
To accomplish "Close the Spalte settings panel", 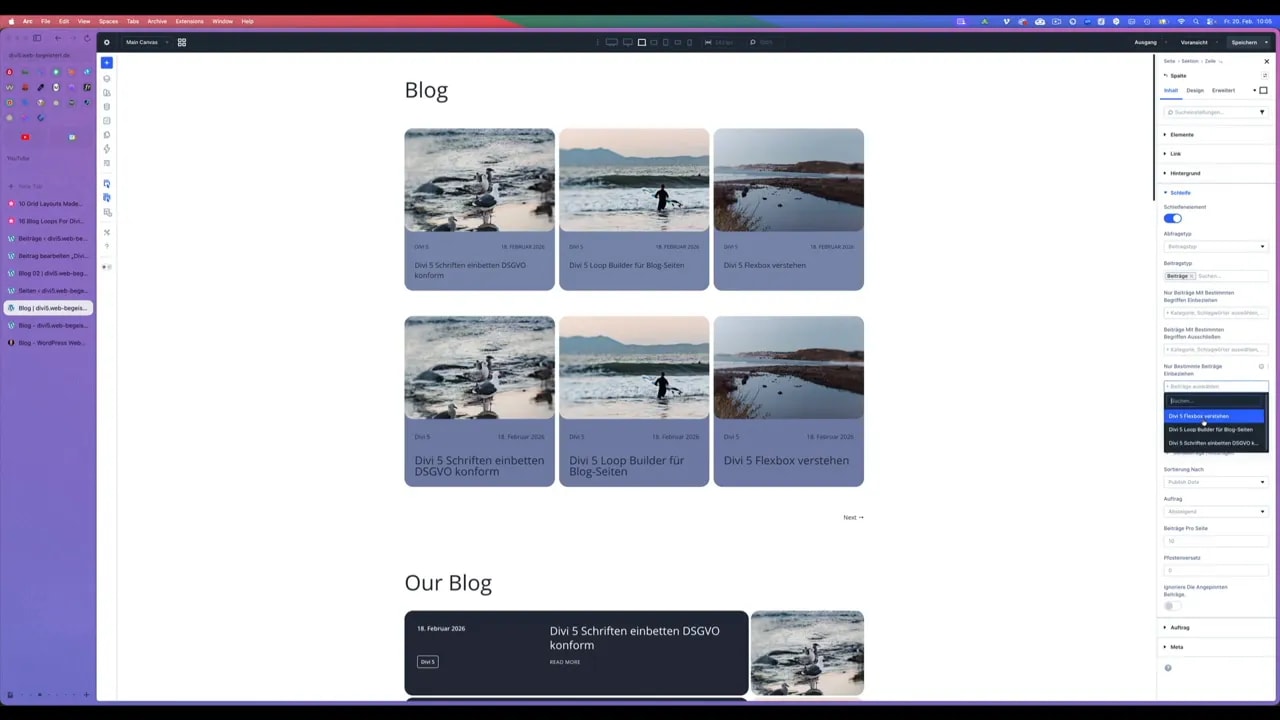I will point(1266,61).
